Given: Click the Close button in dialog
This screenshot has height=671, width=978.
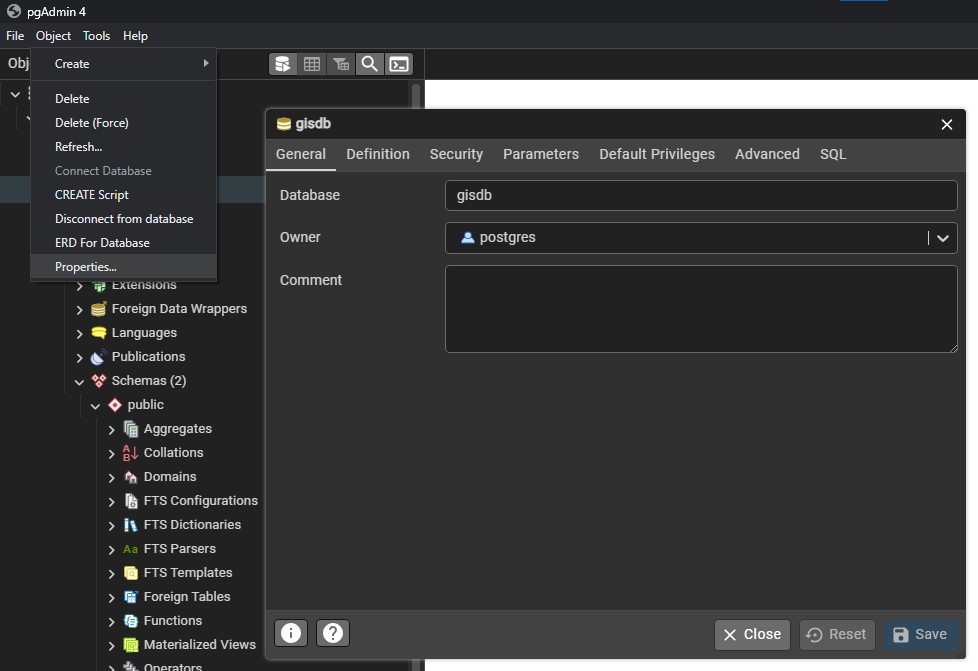Looking at the screenshot, I should (752, 634).
